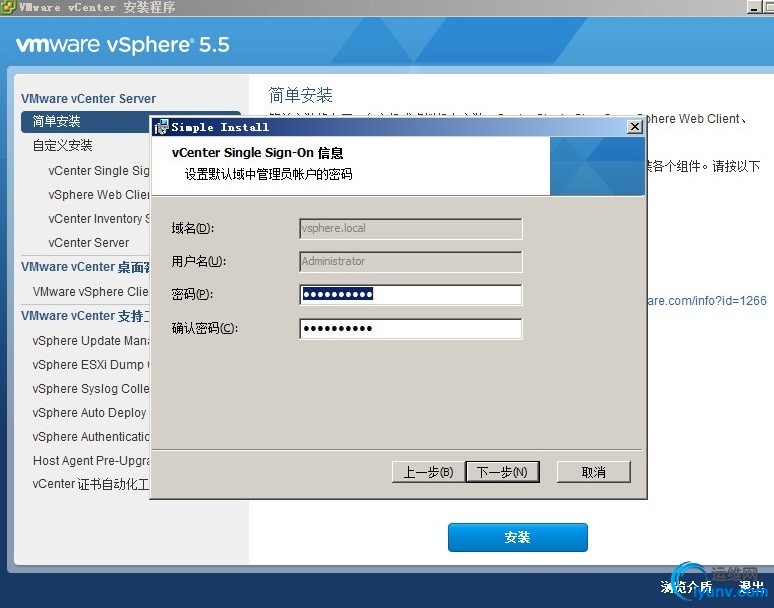Viewport: 774px width, 608px height.
Task: Click the 取消 button in the dialog
Action: point(593,472)
